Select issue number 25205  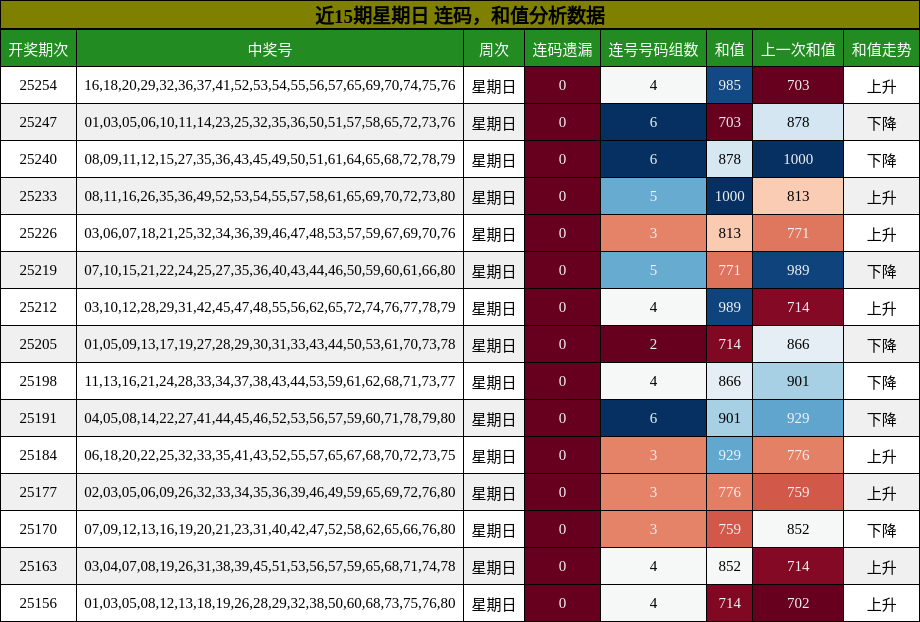click(38, 344)
